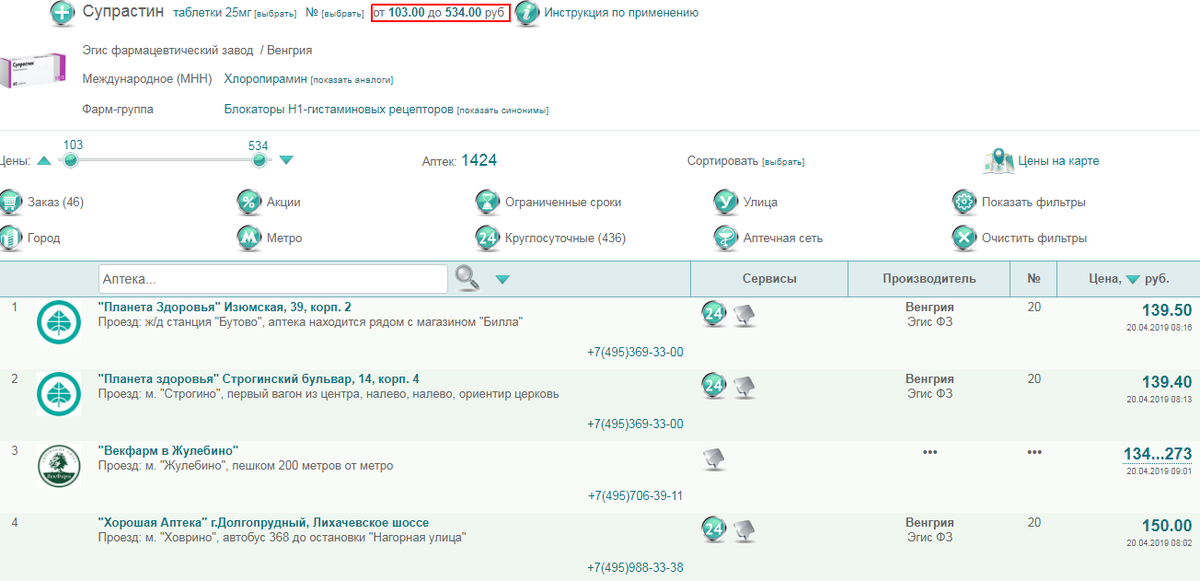Image resolution: width=1200 pixels, height=581 pixels.
Task: Click the Производитель dots in Векфарм row
Action: point(930,452)
